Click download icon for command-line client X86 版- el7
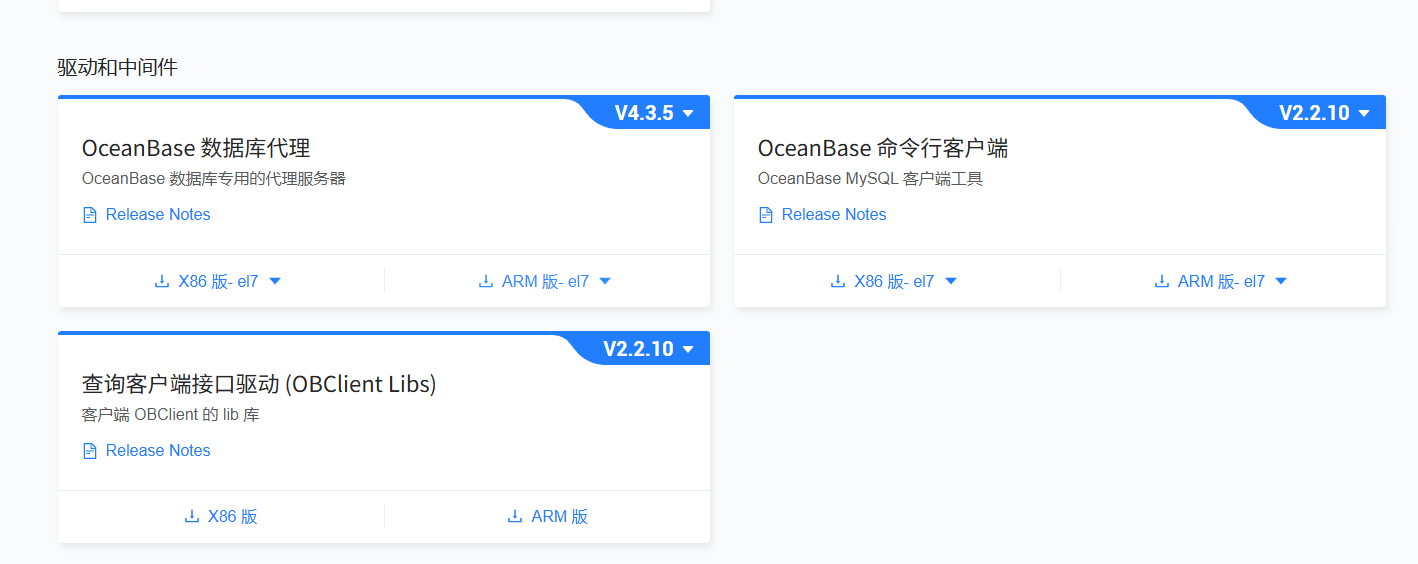1418x564 pixels. (x=838, y=282)
